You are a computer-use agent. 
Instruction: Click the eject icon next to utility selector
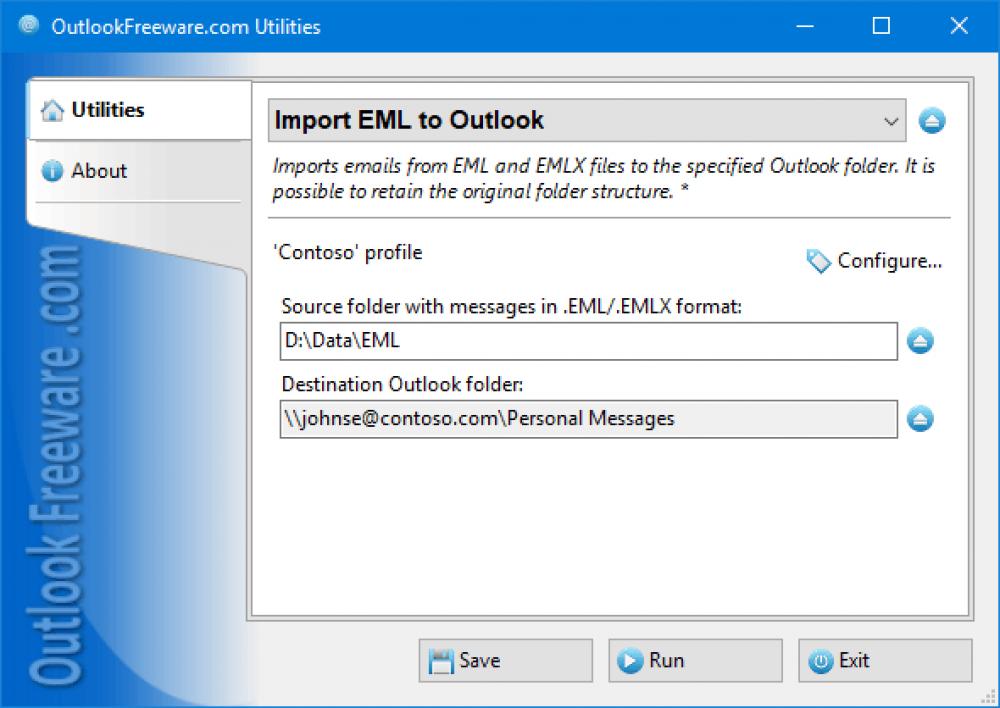[x=932, y=120]
